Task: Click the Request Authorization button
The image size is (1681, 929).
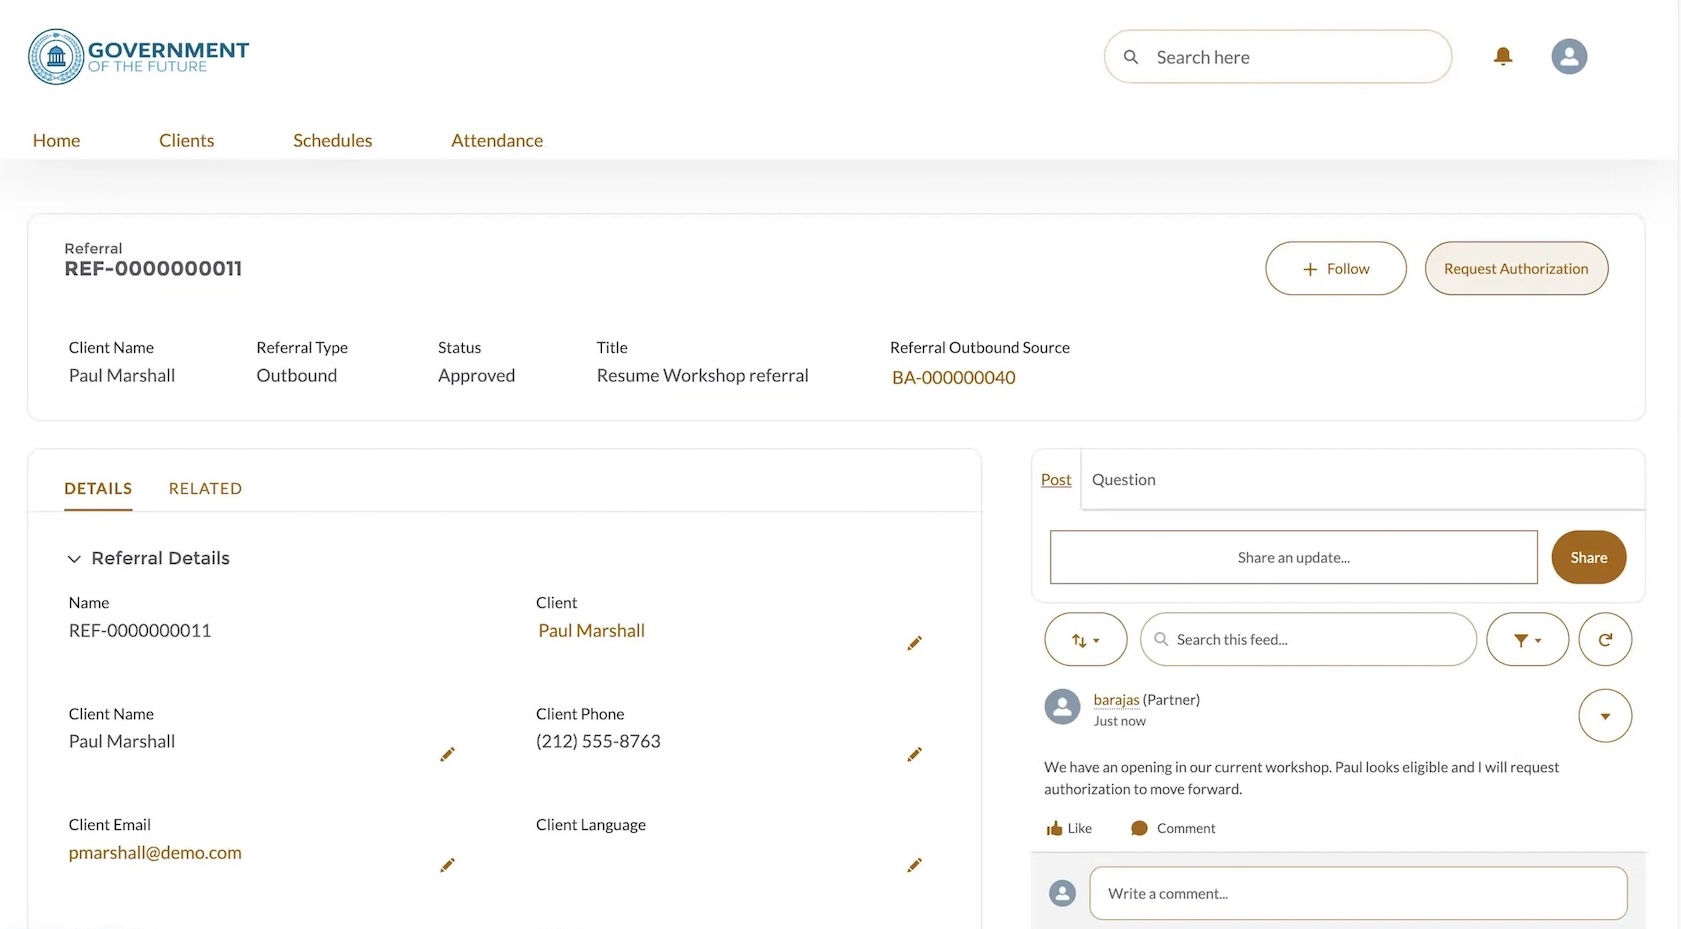Action: click(1516, 268)
